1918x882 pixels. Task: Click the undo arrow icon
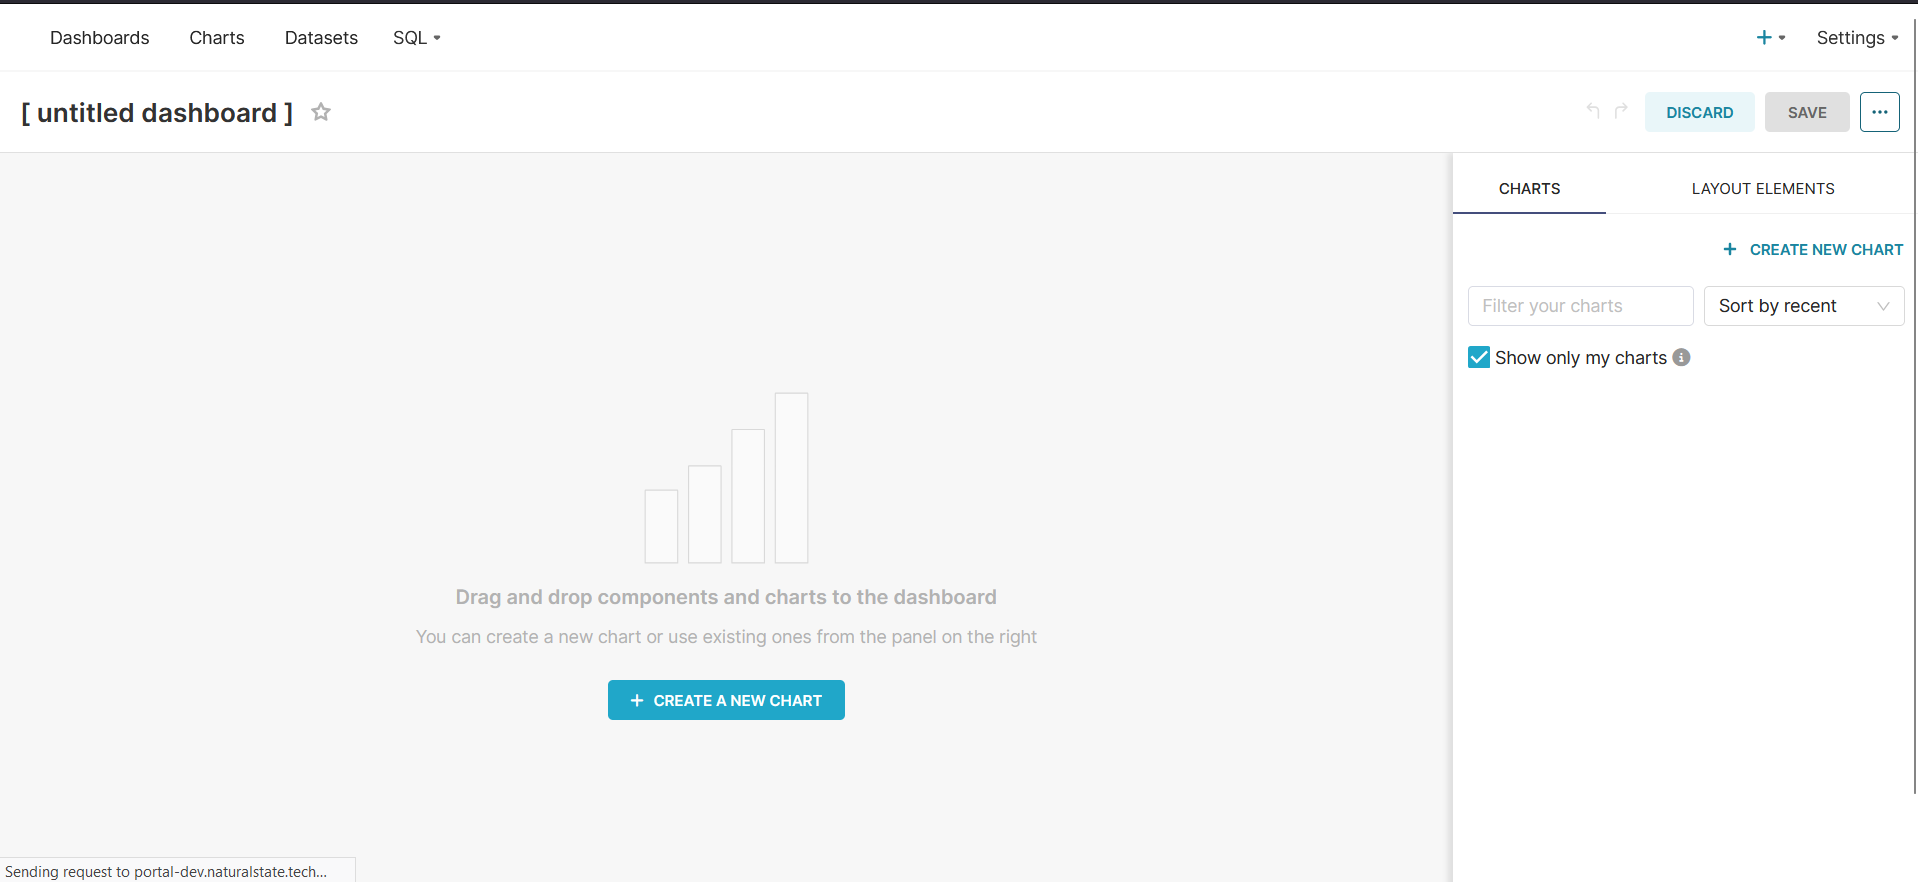(x=1593, y=110)
